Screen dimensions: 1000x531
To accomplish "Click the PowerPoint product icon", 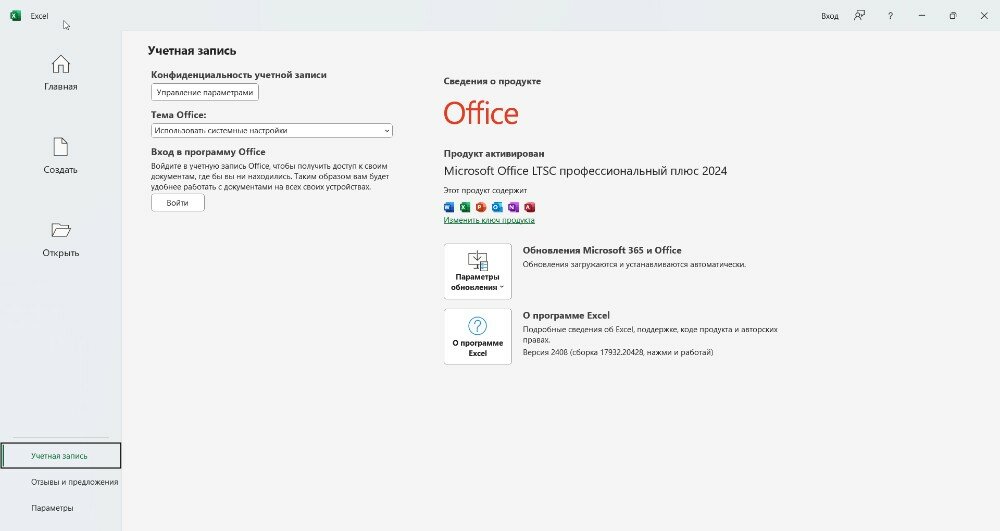I will pyautogui.click(x=481, y=207).
